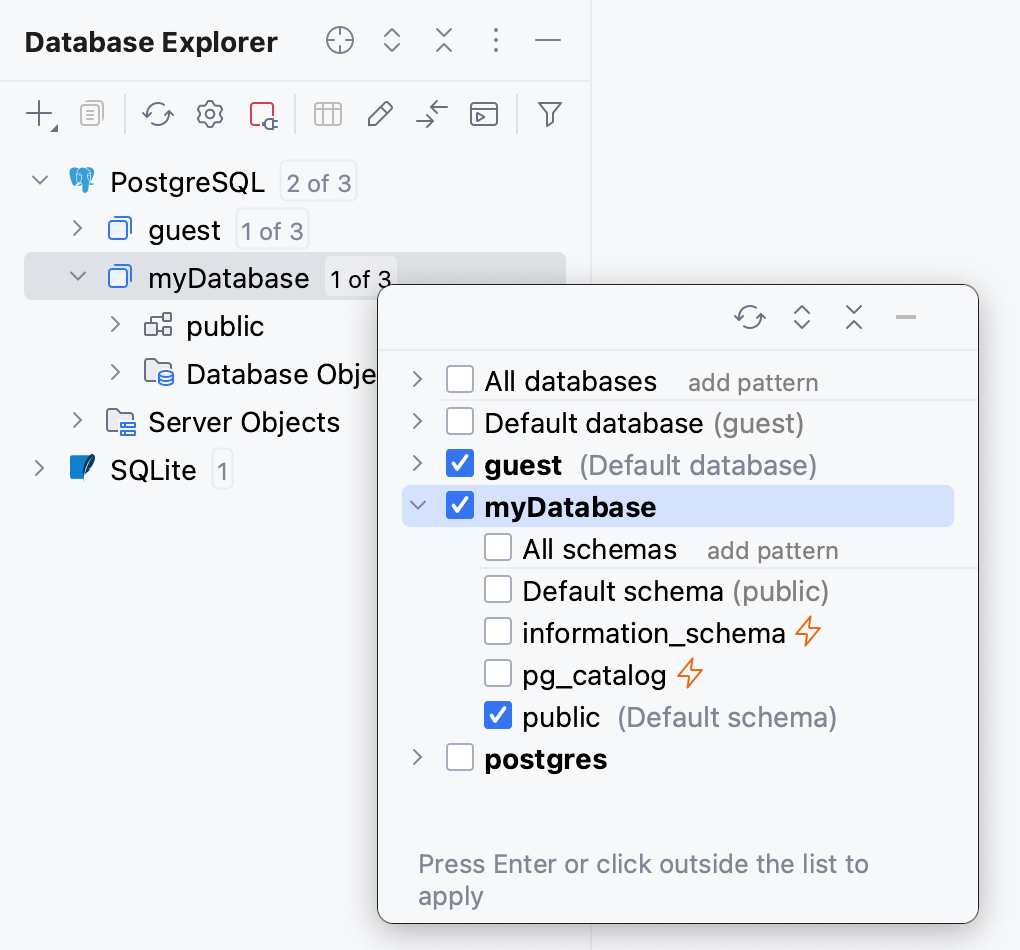
Task: Refresh the database connection
Action: (x=157, y=114)
